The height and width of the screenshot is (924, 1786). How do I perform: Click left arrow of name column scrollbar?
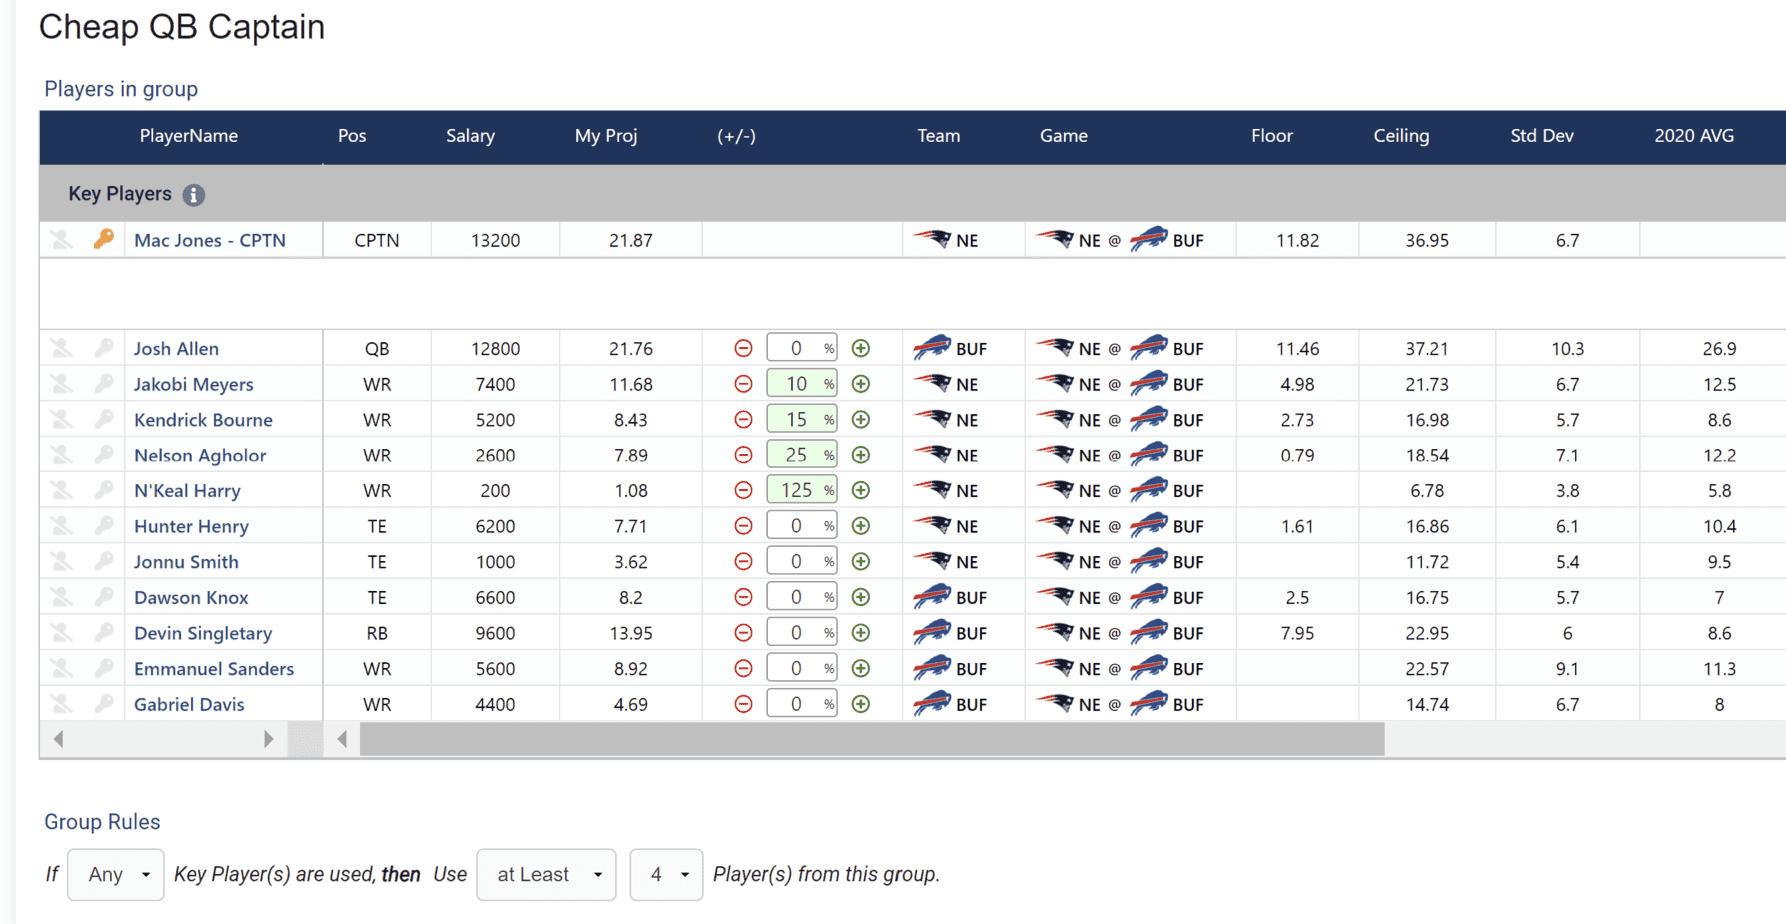[59, 739]
